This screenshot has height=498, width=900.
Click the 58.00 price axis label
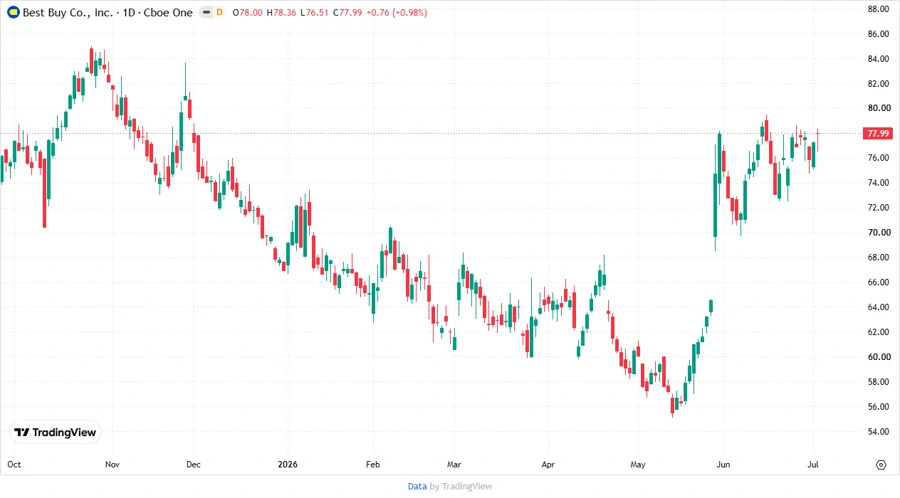coord(879,382)
